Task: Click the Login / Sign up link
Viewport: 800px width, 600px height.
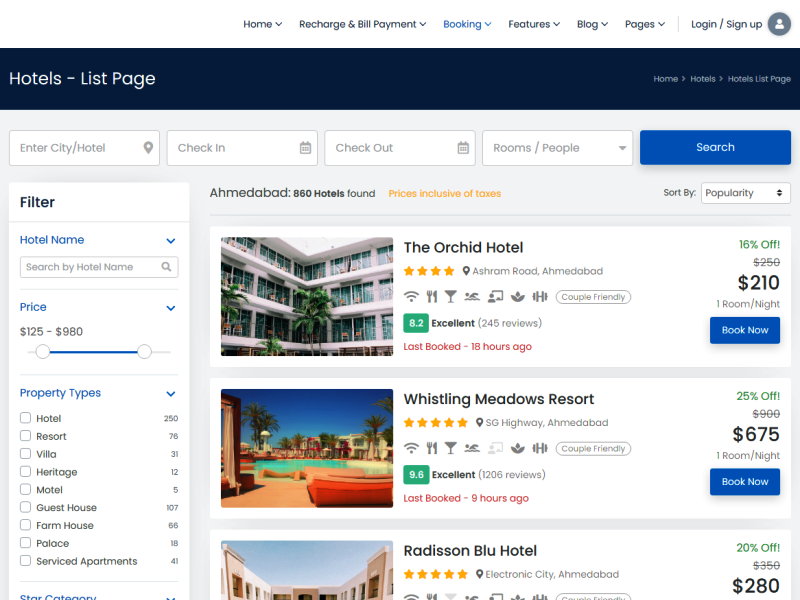Action: [726, 24]
